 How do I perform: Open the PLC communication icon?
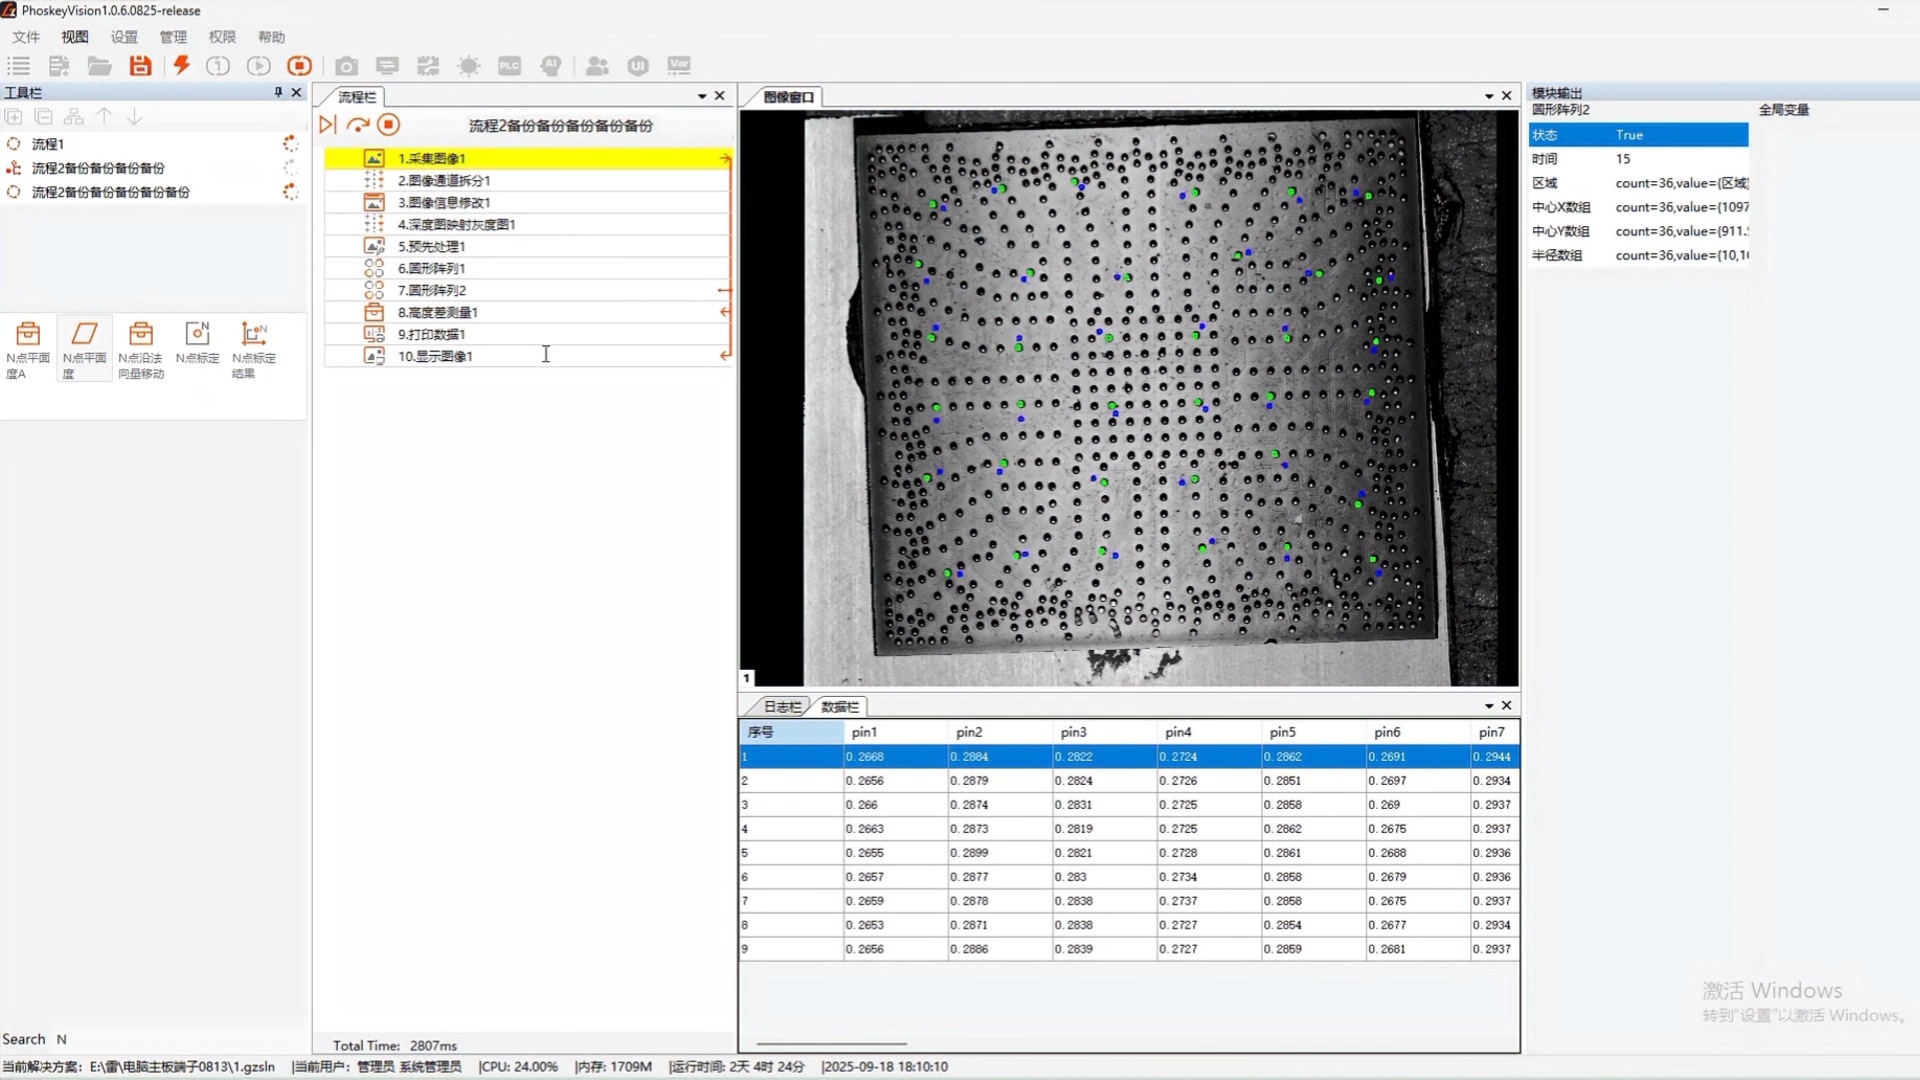(x=510, y=66)
